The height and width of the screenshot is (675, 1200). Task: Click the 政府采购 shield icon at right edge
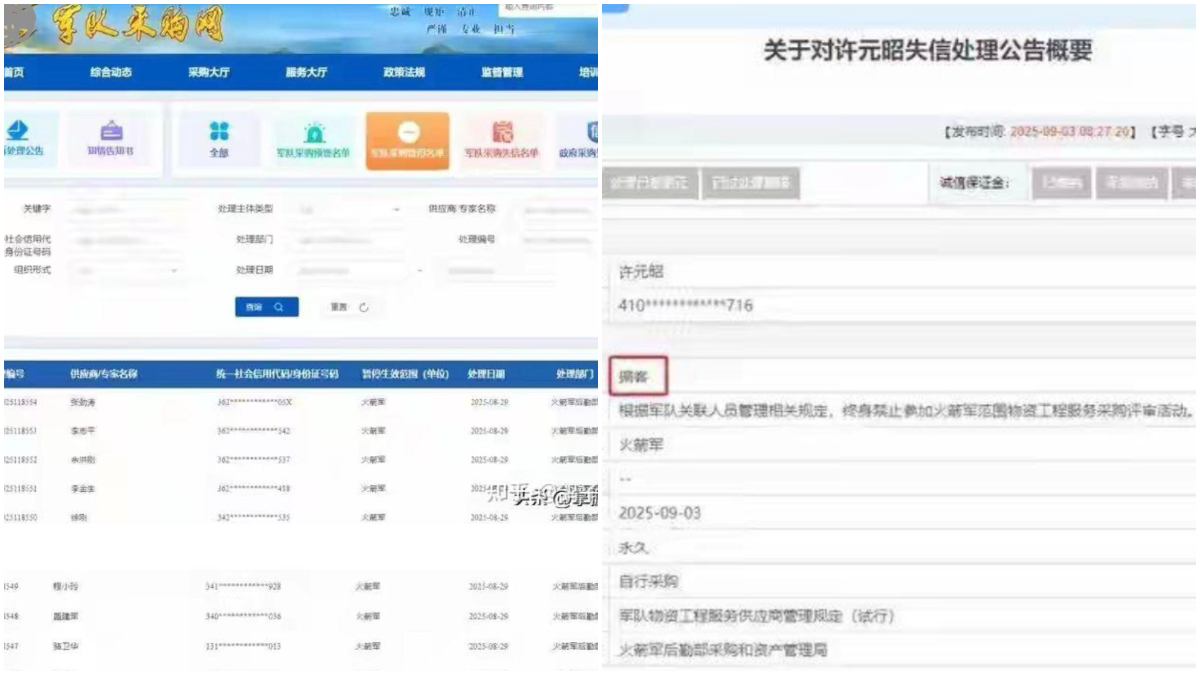click(590, 133)
